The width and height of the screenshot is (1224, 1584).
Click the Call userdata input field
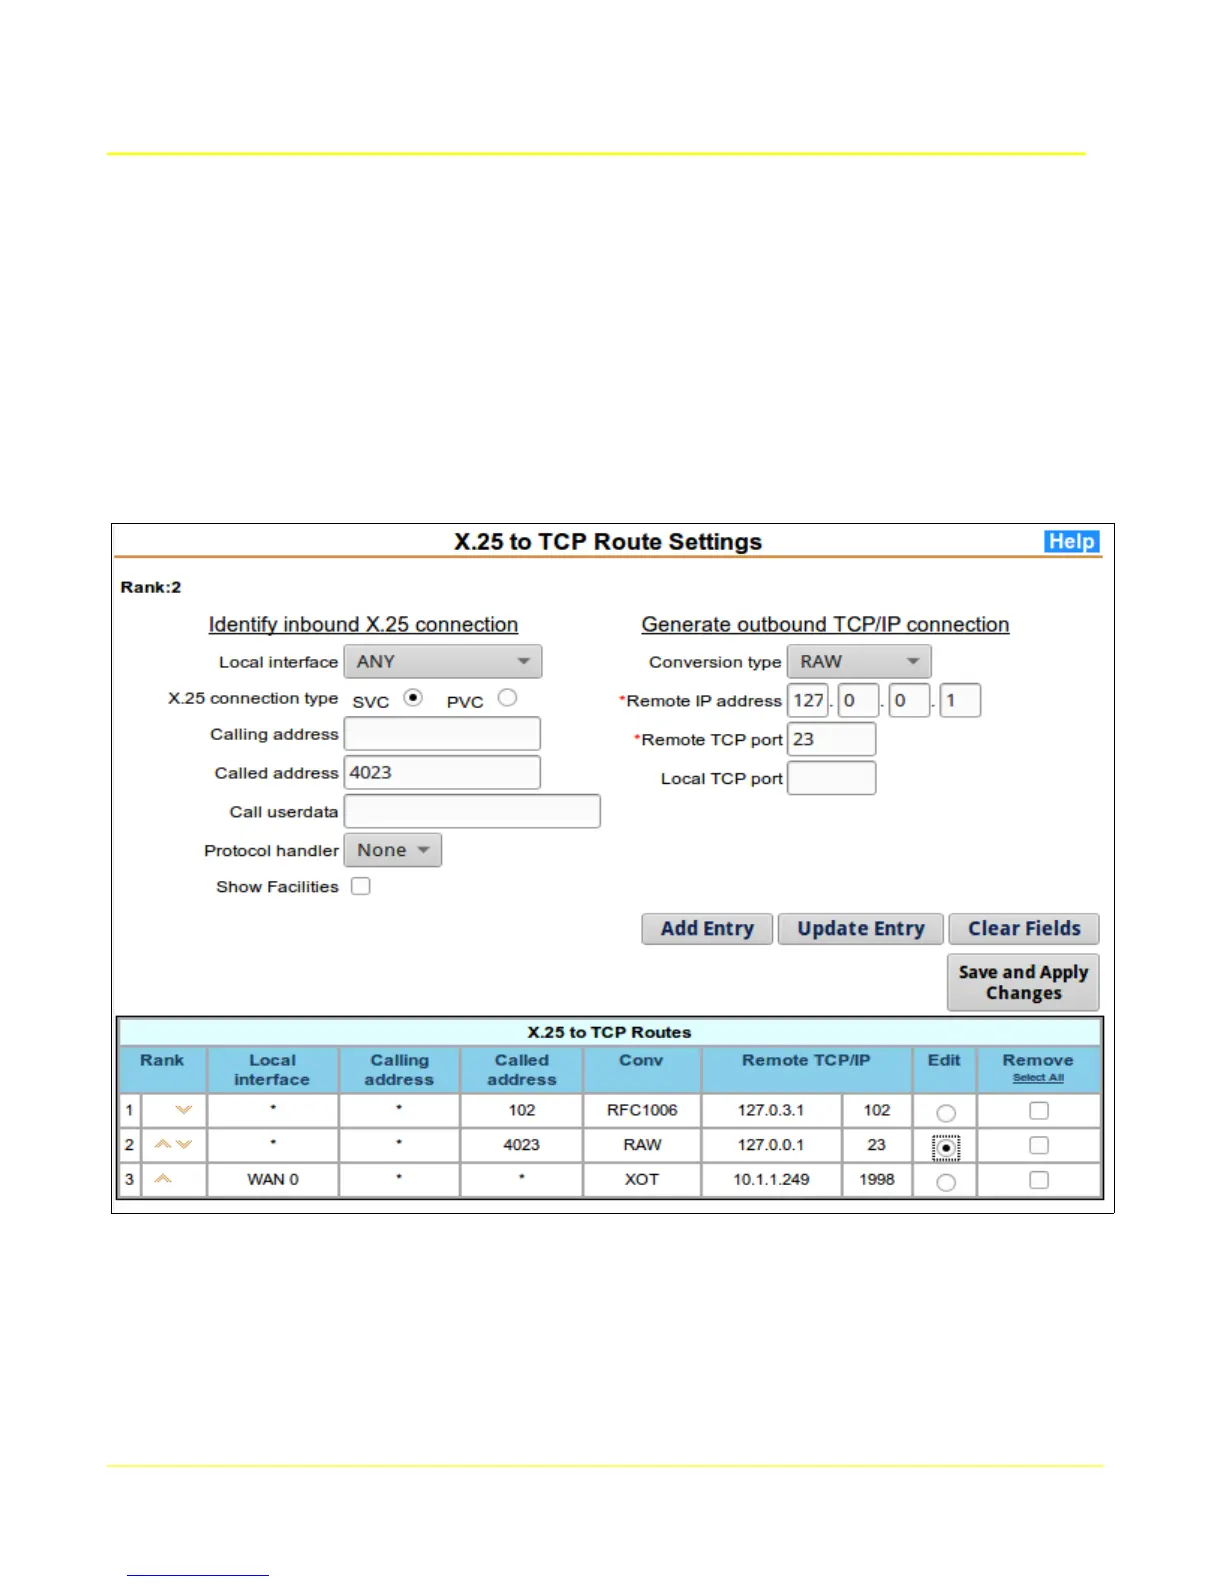click(472, 811)
